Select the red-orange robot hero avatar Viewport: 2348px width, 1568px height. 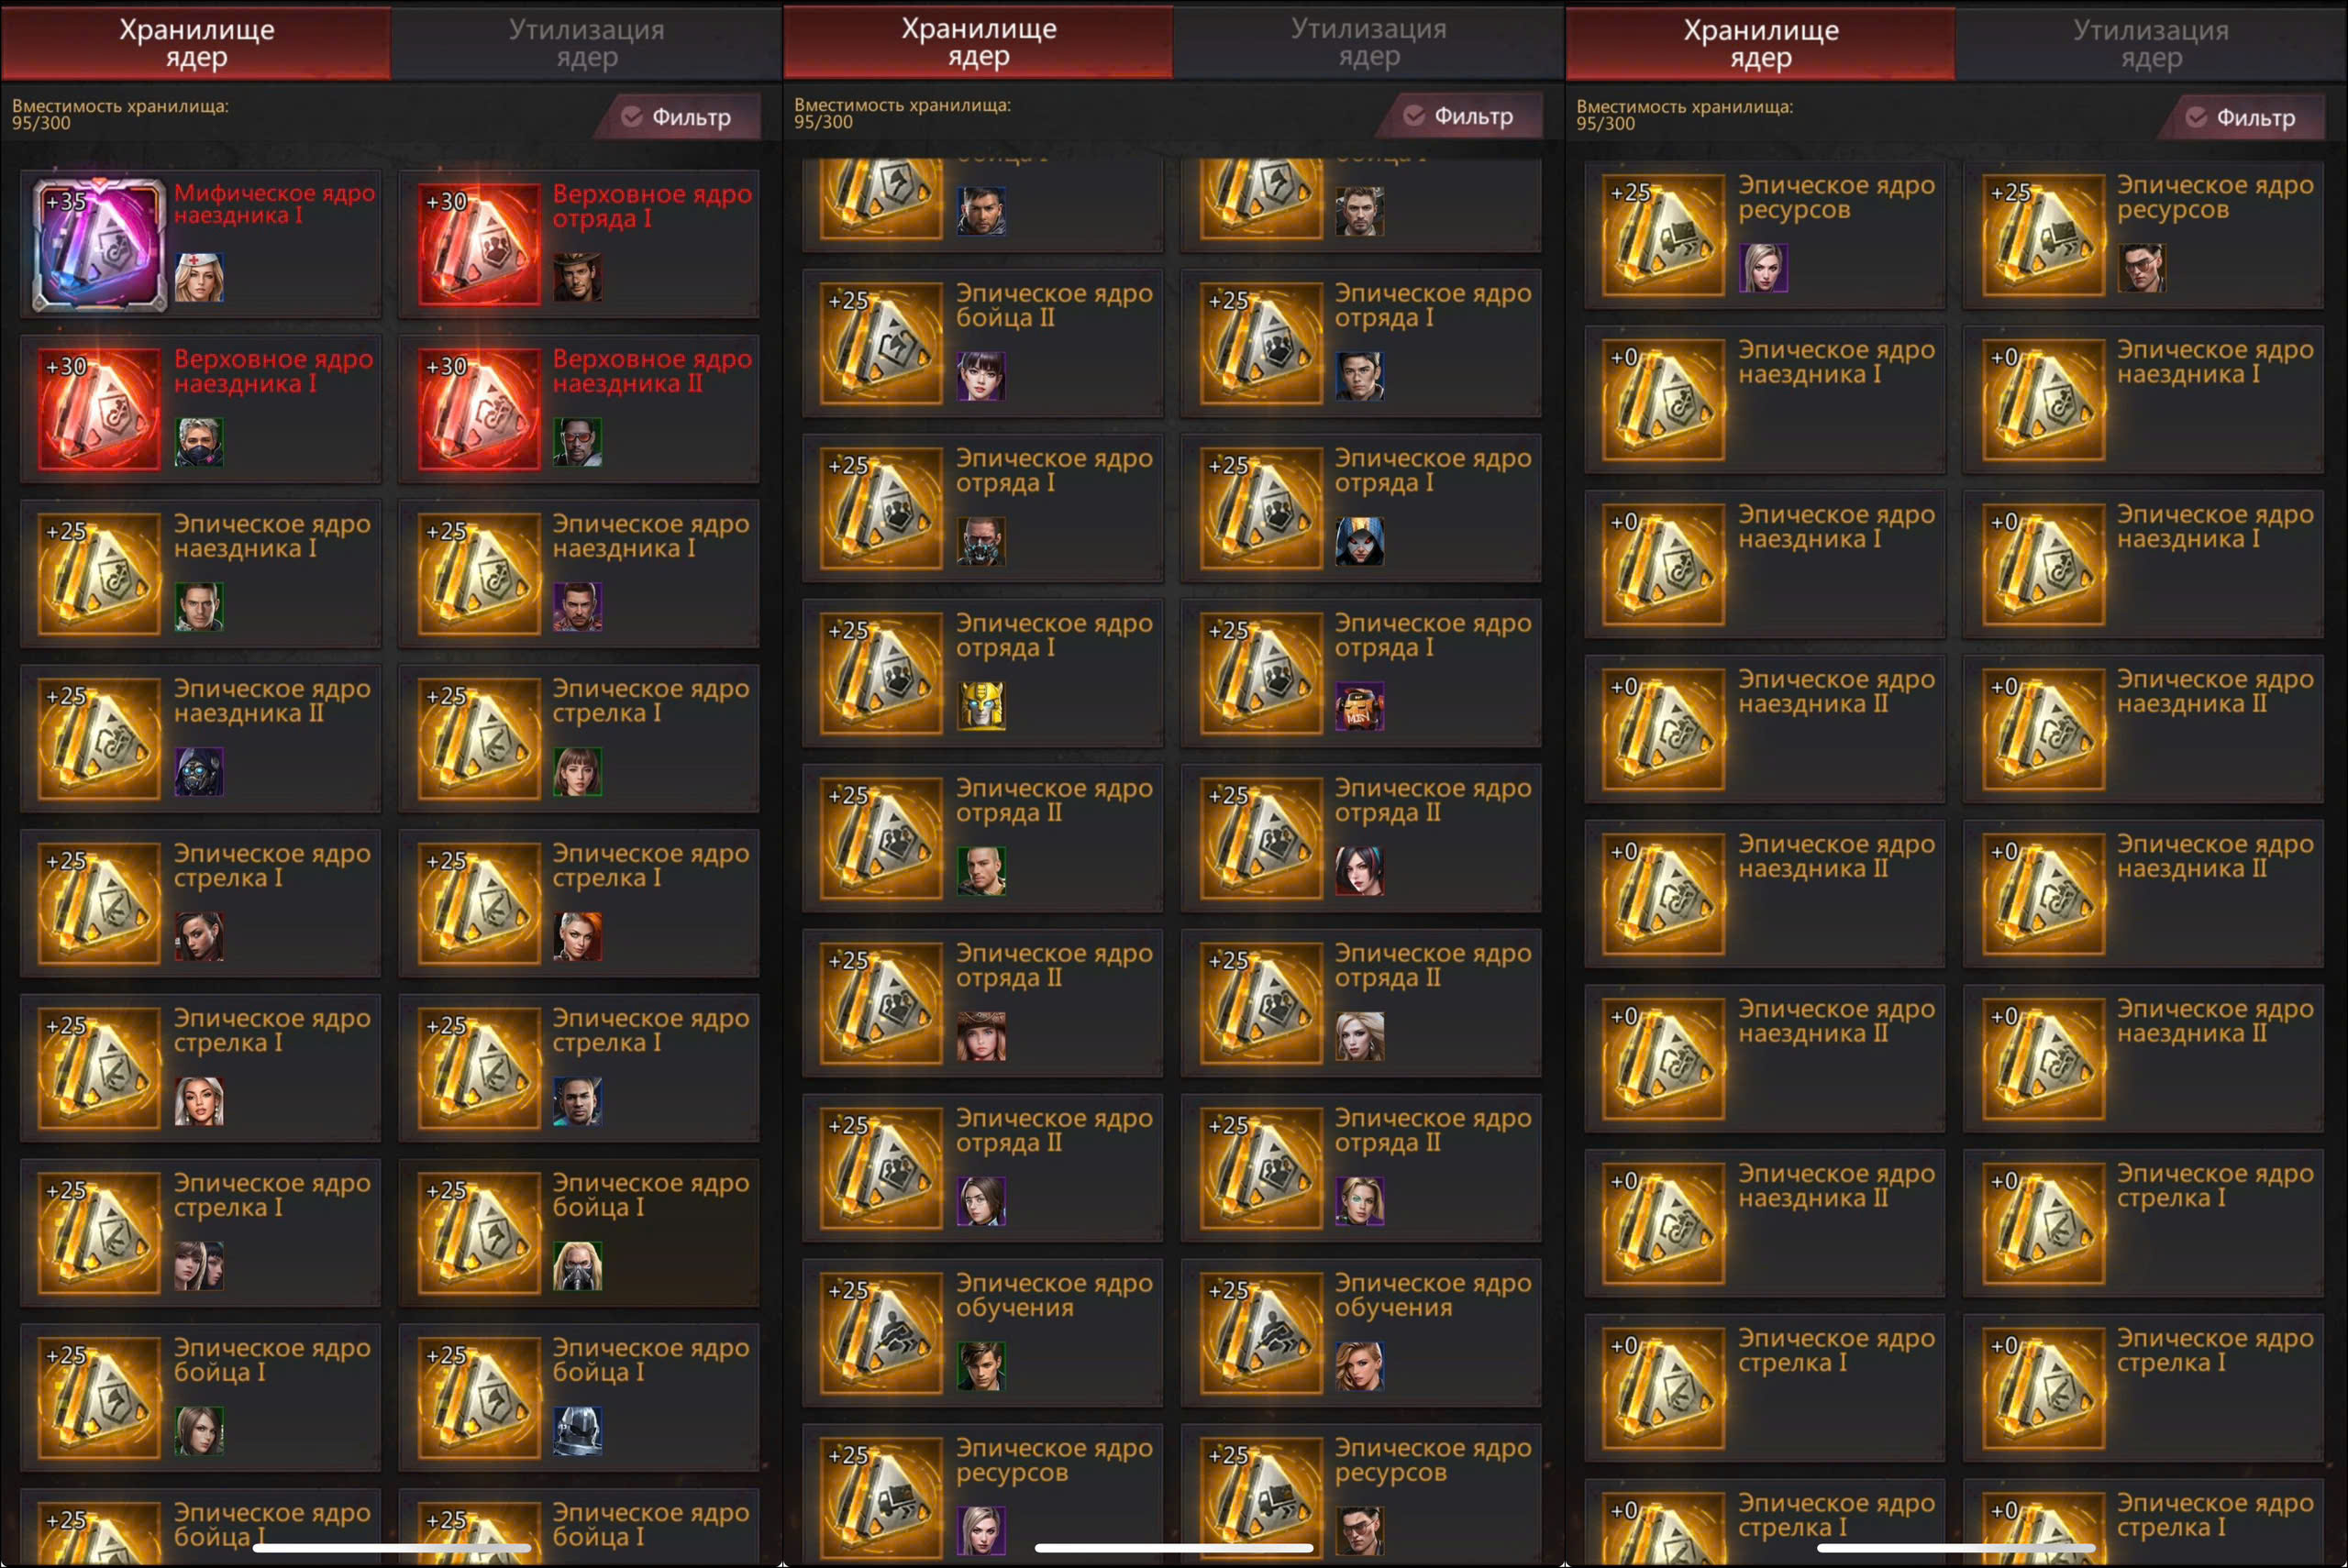point(1360,706)
